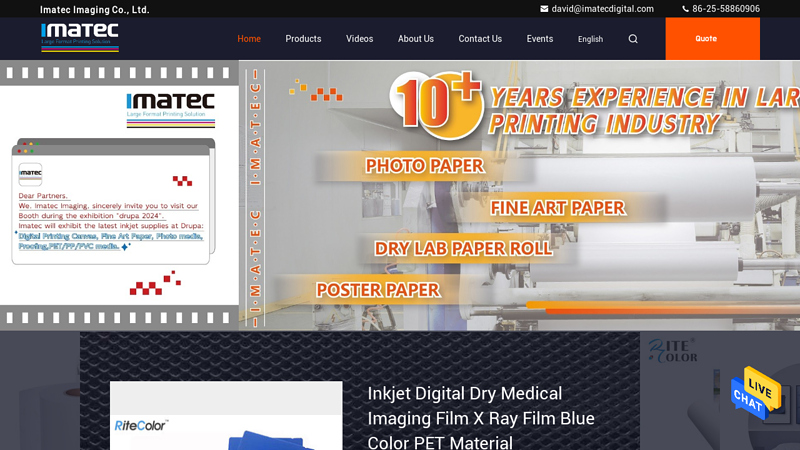This screenshot has height=450, width=800.
Task: Click the 10+ years experience badge
Action: (438, 105)
